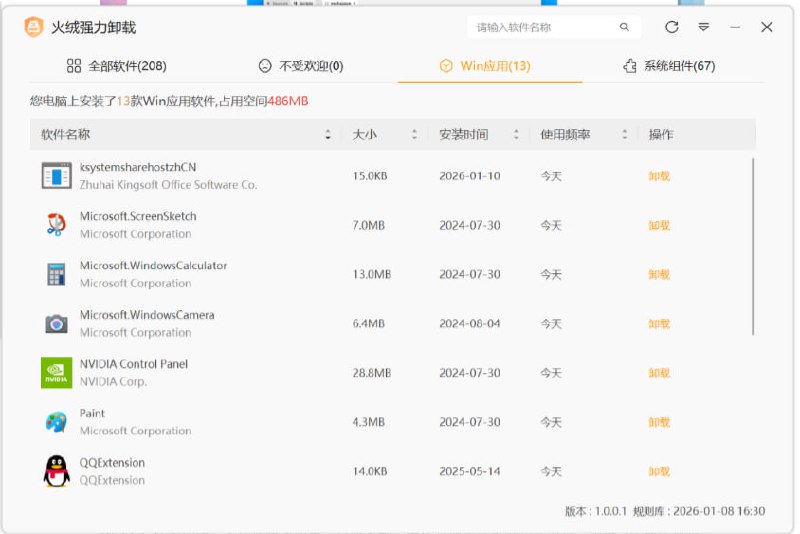Sort by 安装时间 column arrows
The image size is (800, 534).
coord(516,134)
